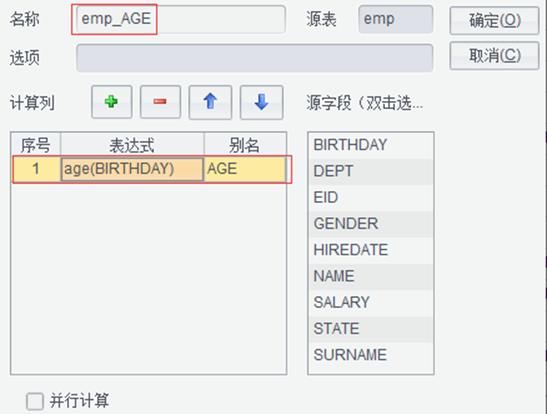Click the 源表 field showing emp
This screenshot has height=414, width=547.
tap(396, 19)
